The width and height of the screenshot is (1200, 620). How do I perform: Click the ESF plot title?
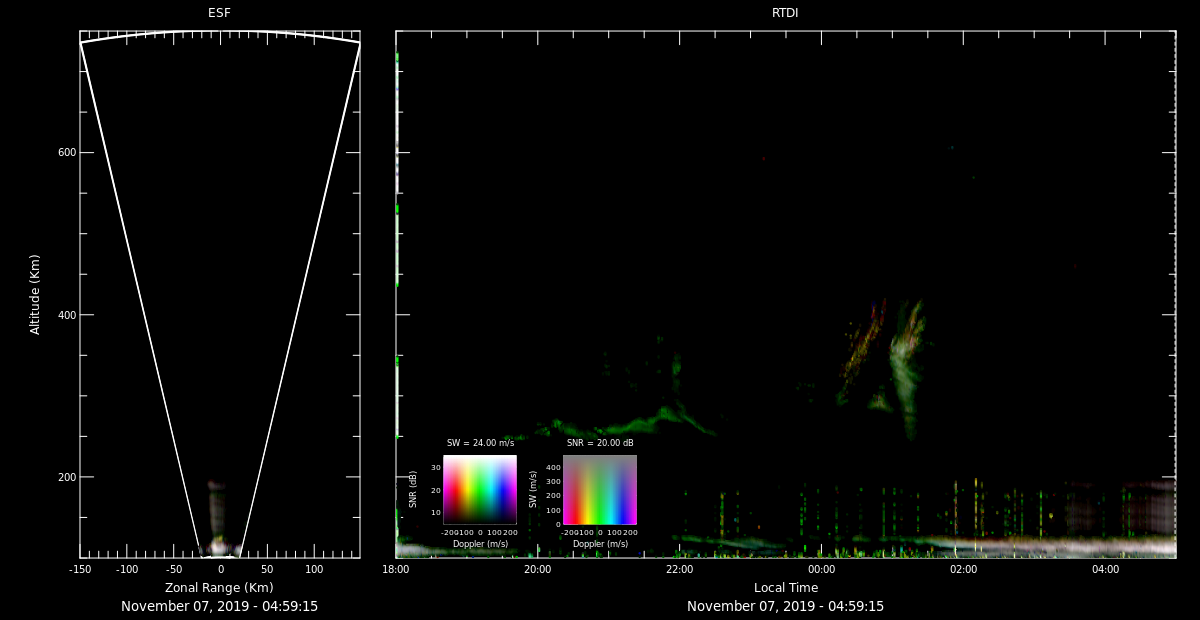click(219, 13)
